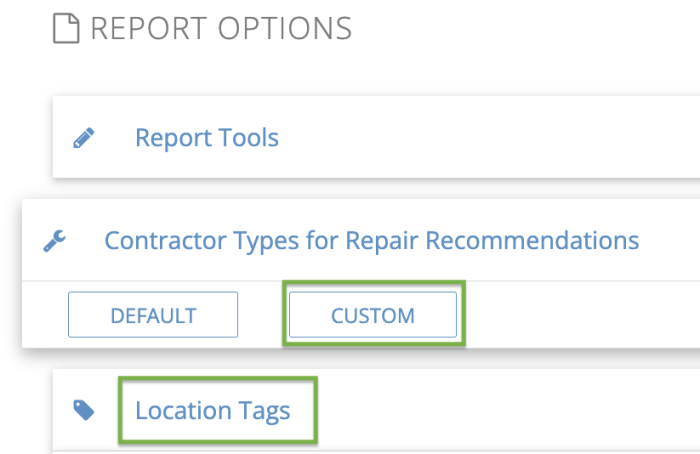Select the DEFAULT contractor types option

point(153,315)
